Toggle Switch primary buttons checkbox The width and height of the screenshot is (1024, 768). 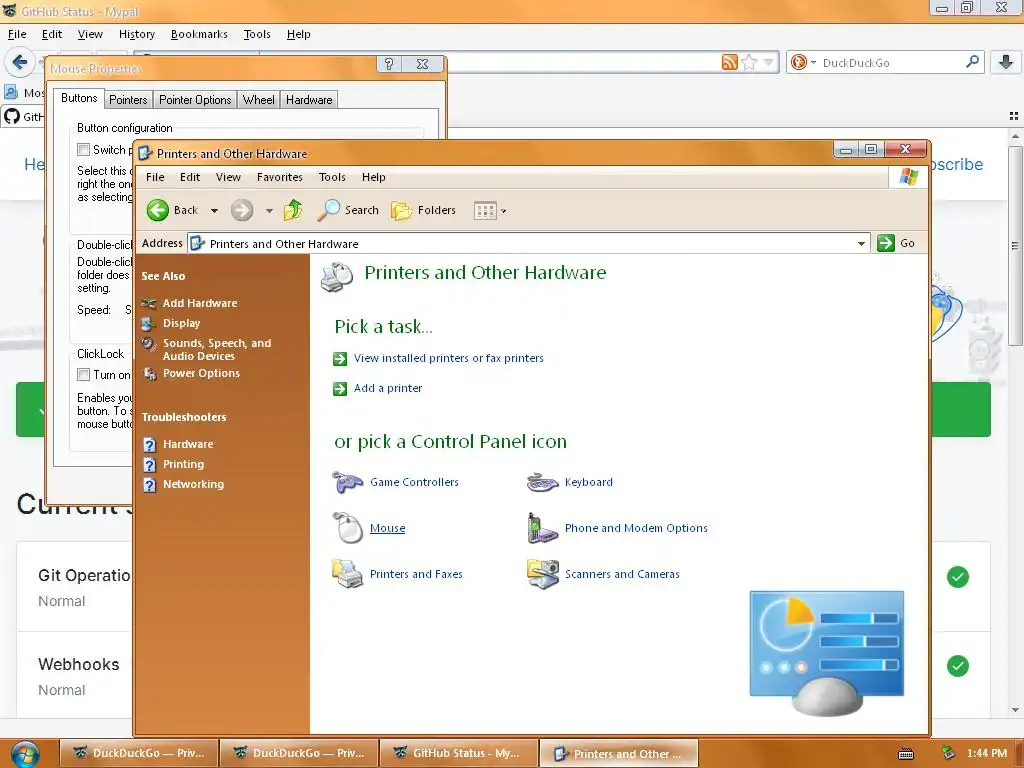pyautogui.click(x=84, y=150)
